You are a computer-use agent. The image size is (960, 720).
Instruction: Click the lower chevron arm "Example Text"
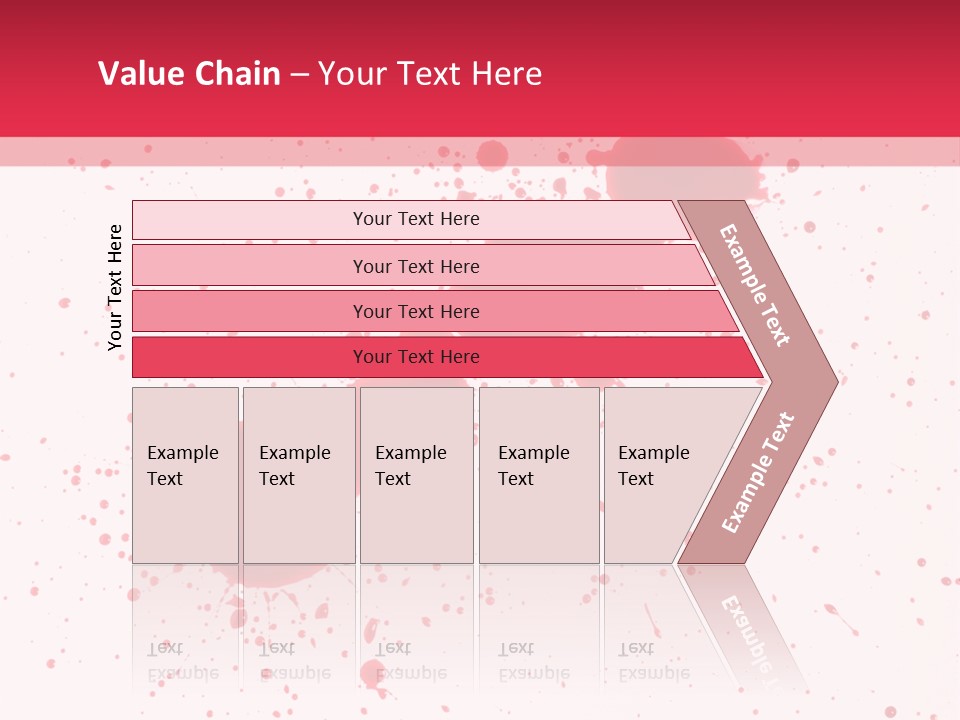(x=759, y=472)
